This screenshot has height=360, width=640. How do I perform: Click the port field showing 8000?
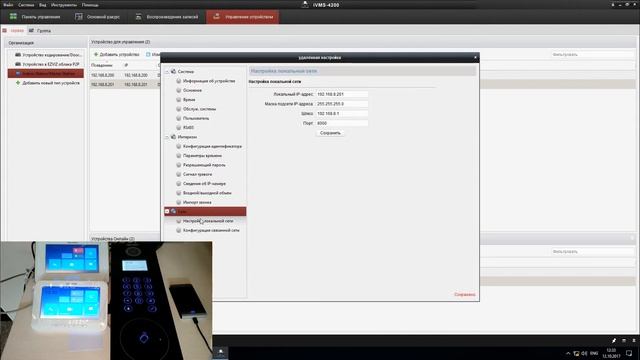click(342, 123)
